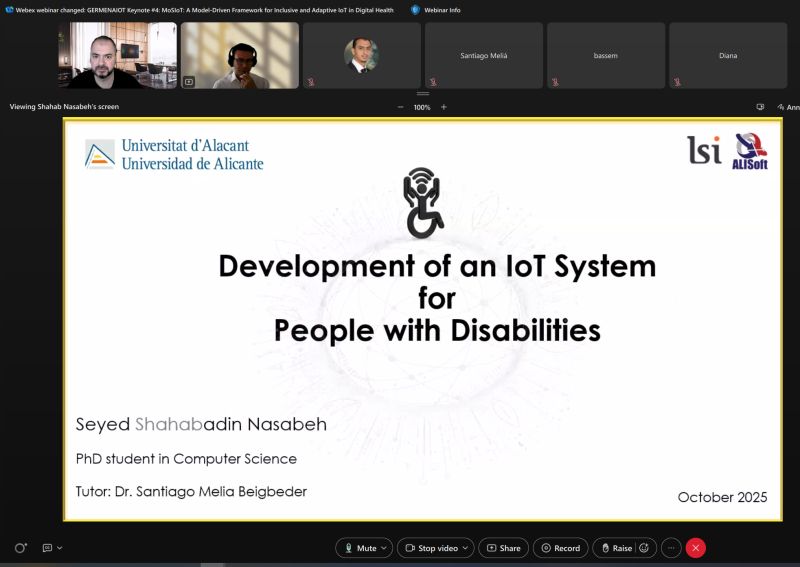The height and width of the screenshot is (567, 800).
Task: Open the Webex Assistant circle icon
Action: point(20,548)
